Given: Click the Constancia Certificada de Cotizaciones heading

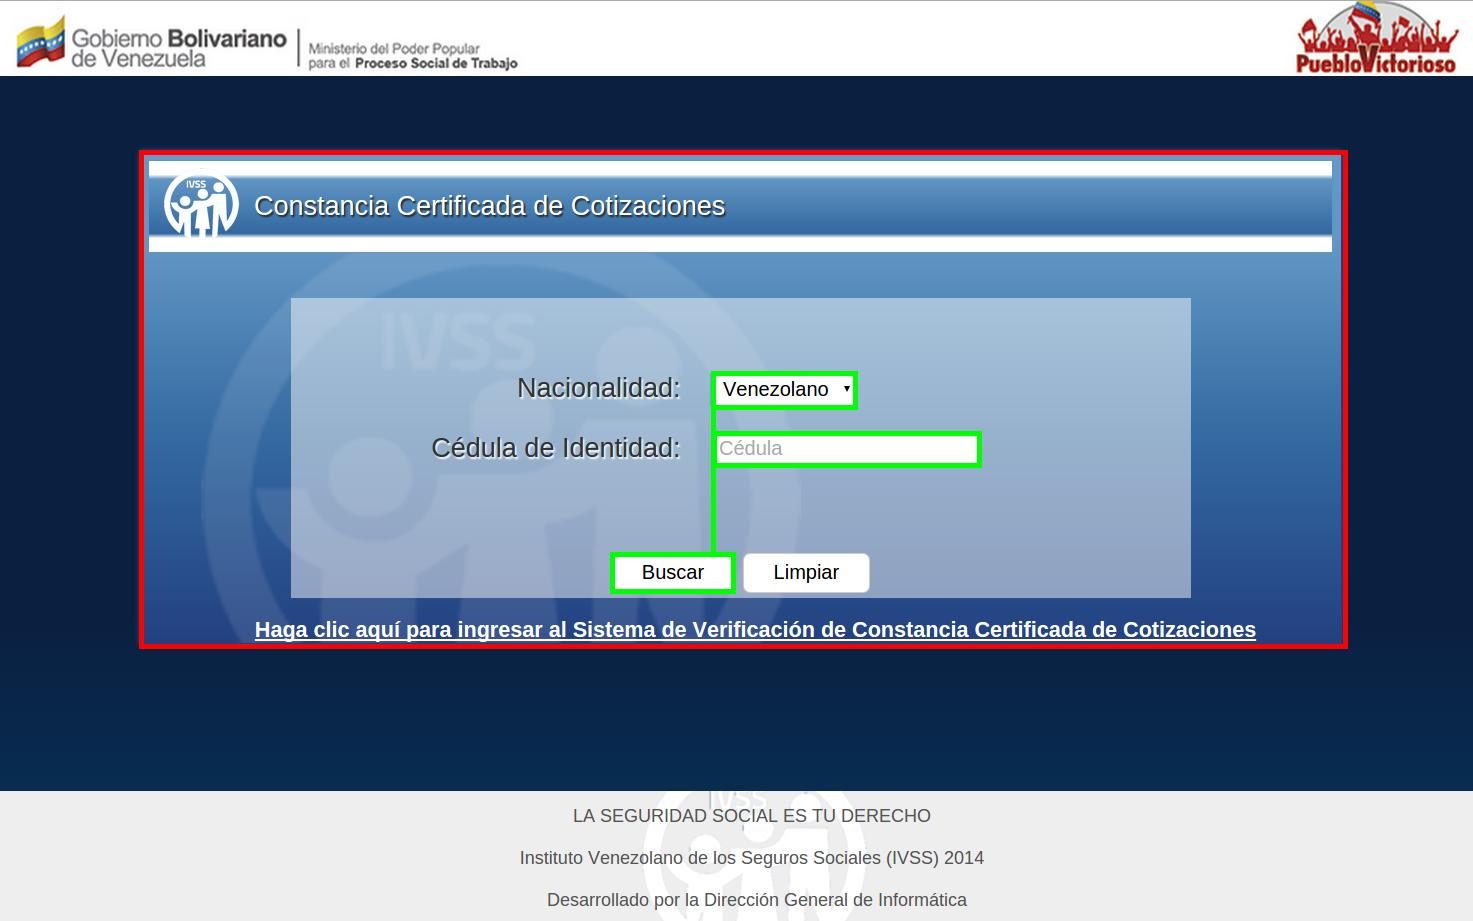Looking at the screenshot, I should [489, 206].
